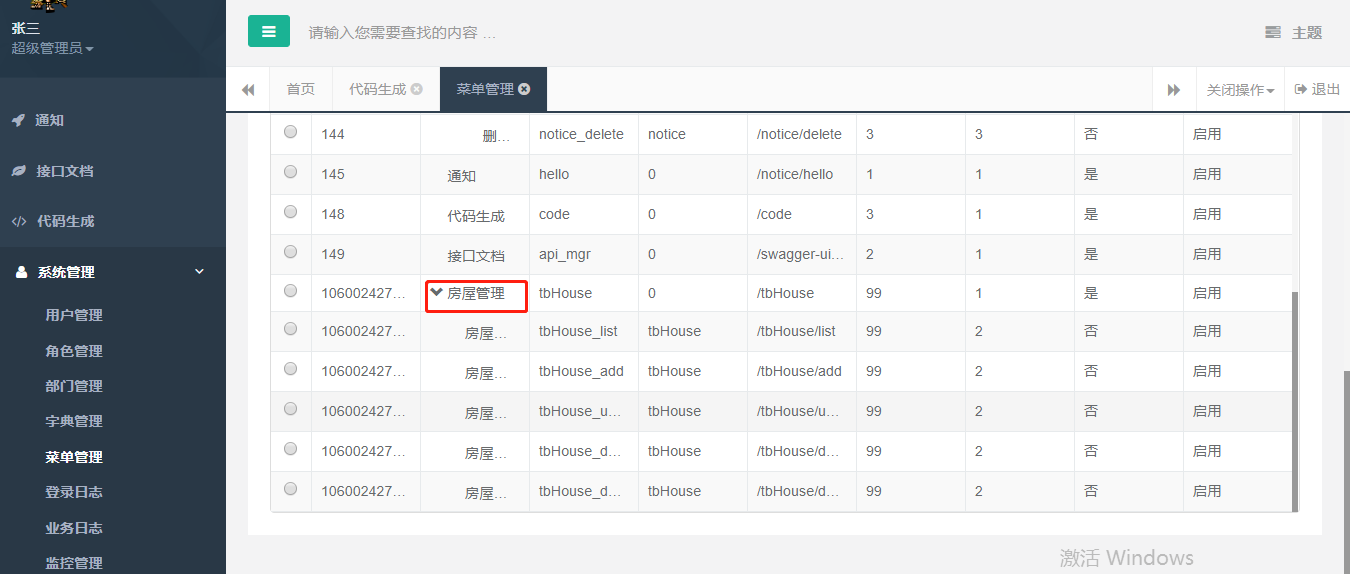Image resolution: width=1350 pixels, height=574 pixels.
Task: Click the 退出 logout link
Action: coord(1317,89)
